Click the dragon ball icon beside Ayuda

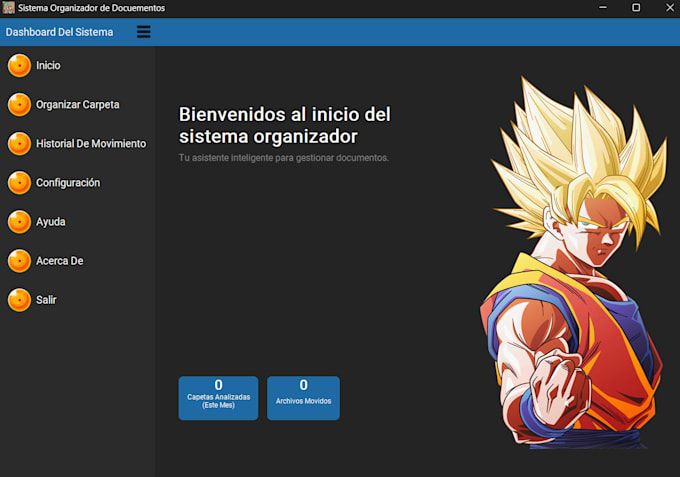(20, 222)
